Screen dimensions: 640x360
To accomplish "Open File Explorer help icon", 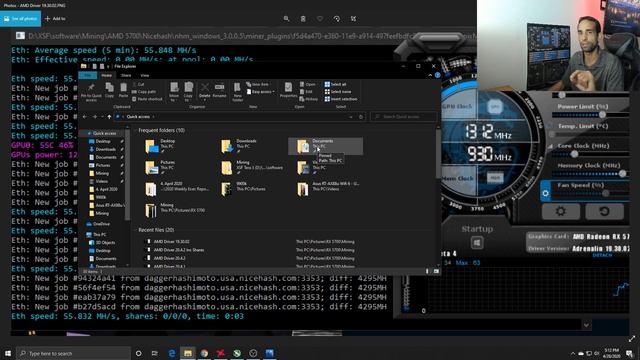I will [x=438, y=75].
